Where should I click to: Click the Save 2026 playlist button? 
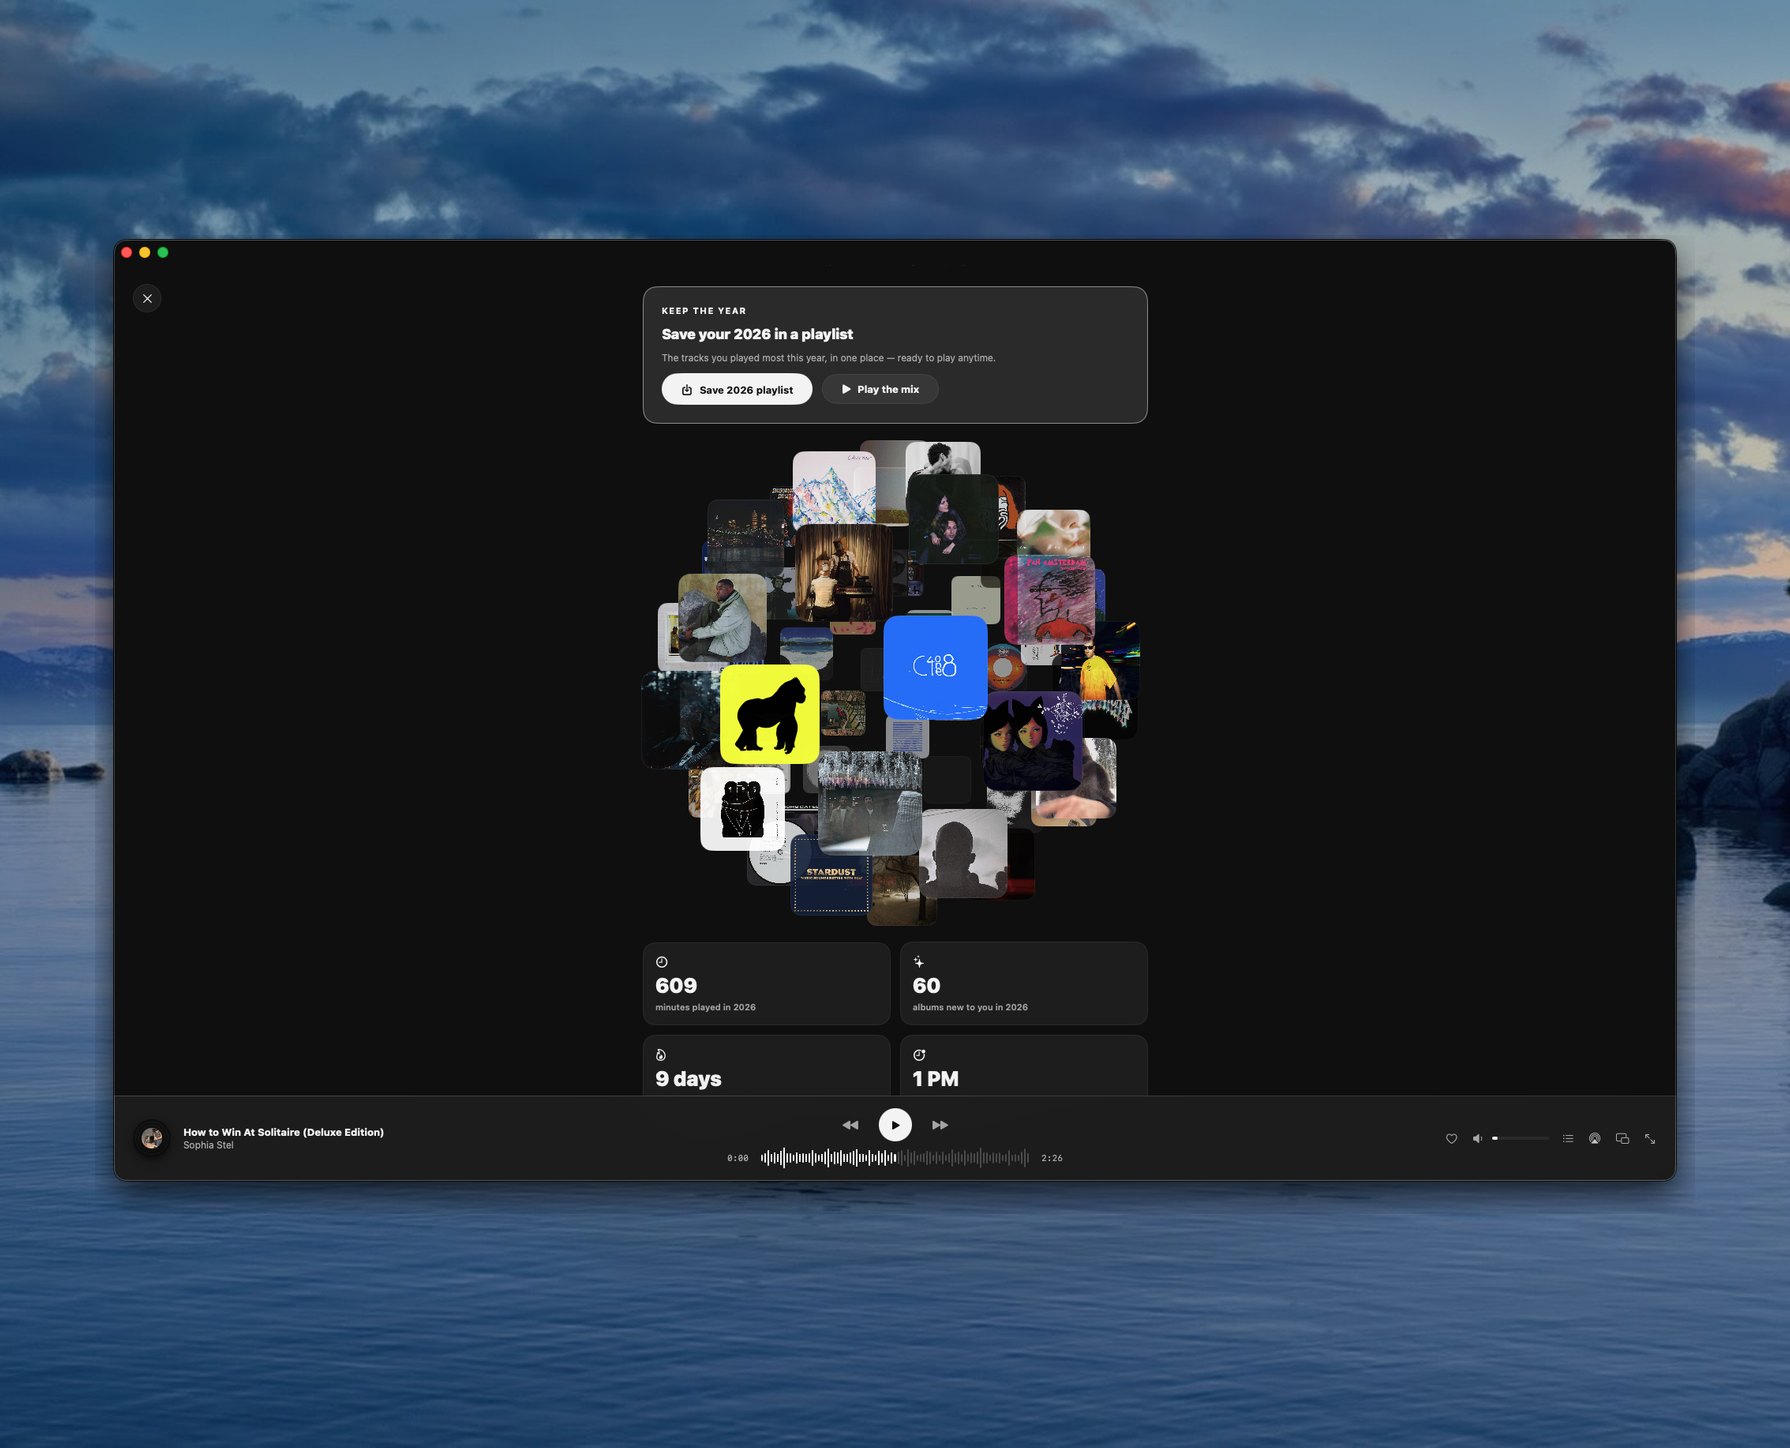[x=737, y=389]
